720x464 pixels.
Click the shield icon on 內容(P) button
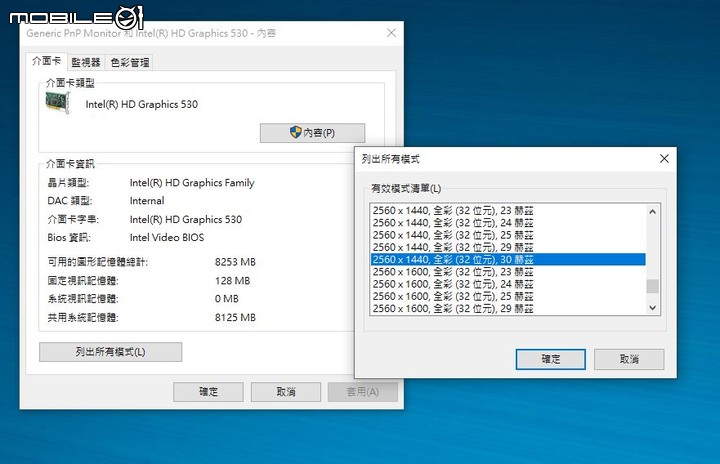pos(296,132)
